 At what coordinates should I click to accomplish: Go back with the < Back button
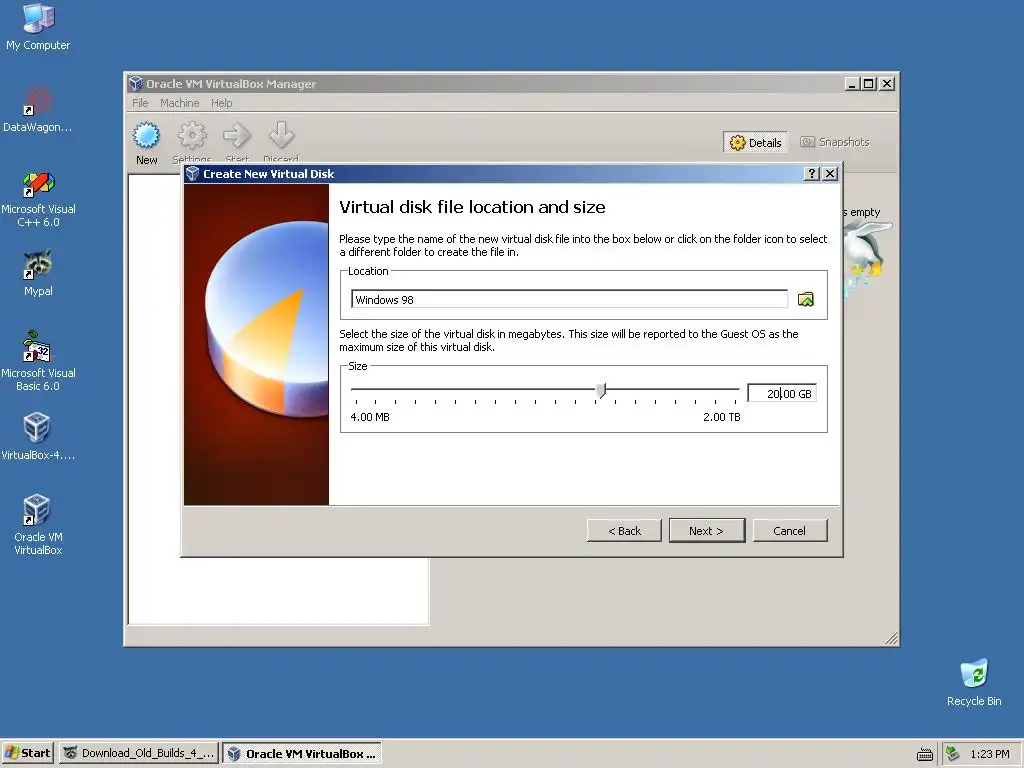pos(624,531)
